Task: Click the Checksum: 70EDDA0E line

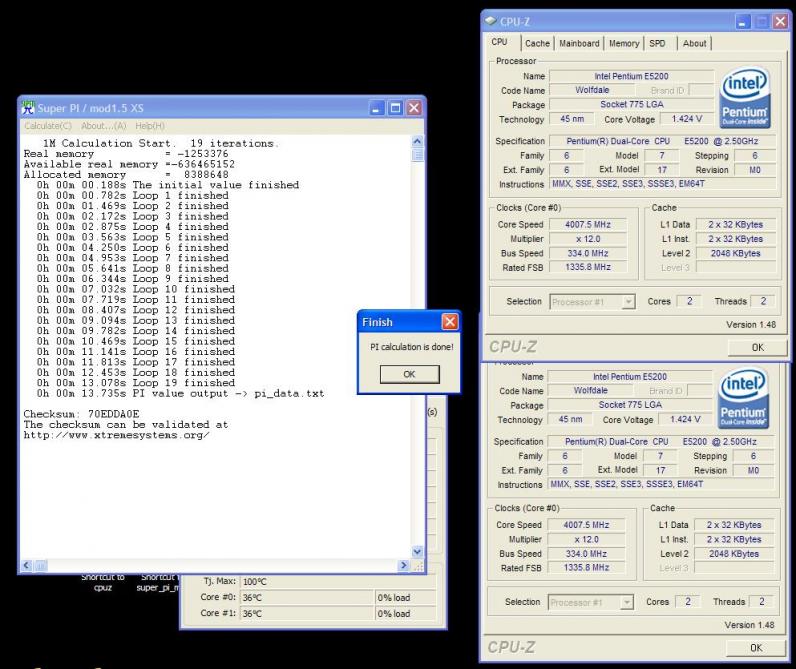Action: (81, 414)
